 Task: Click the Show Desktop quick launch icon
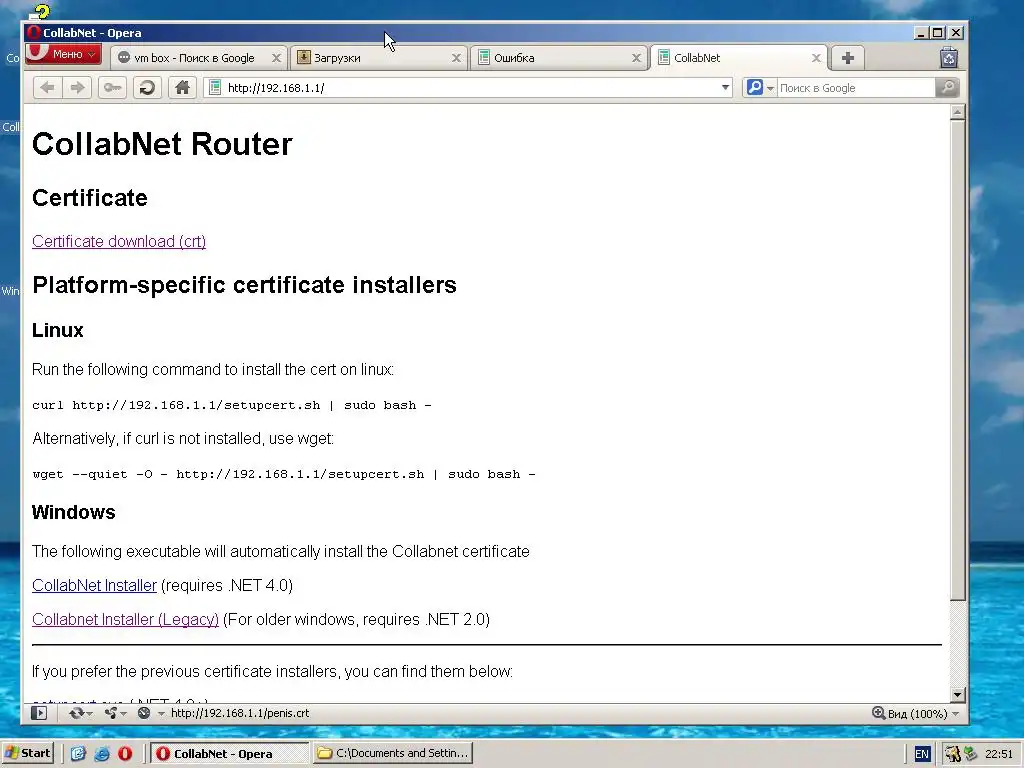(78, 754)
